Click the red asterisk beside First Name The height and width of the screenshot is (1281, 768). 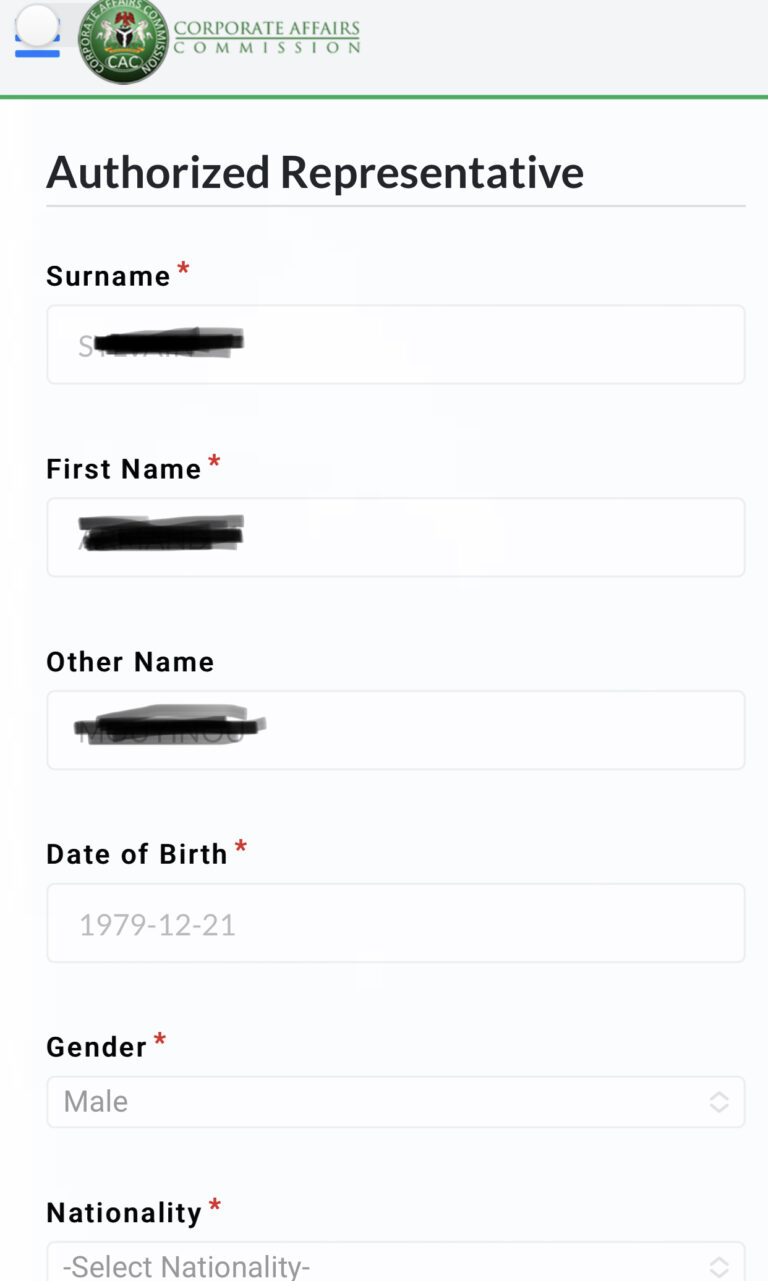(x=214, y=463)
